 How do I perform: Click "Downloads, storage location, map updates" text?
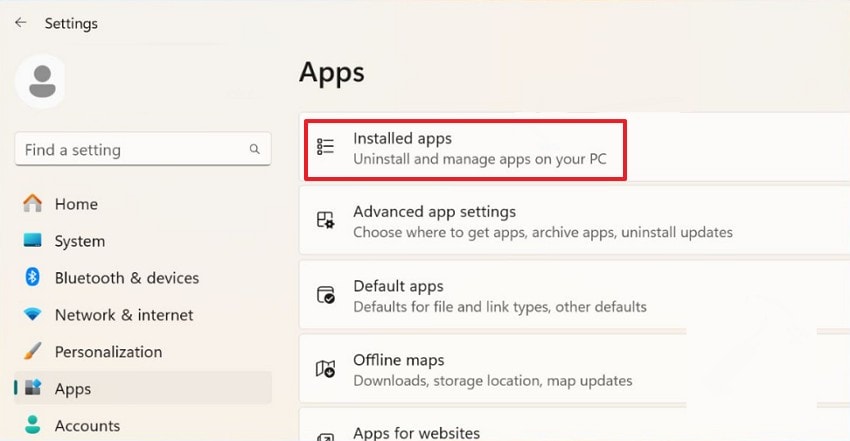(493, 381)
